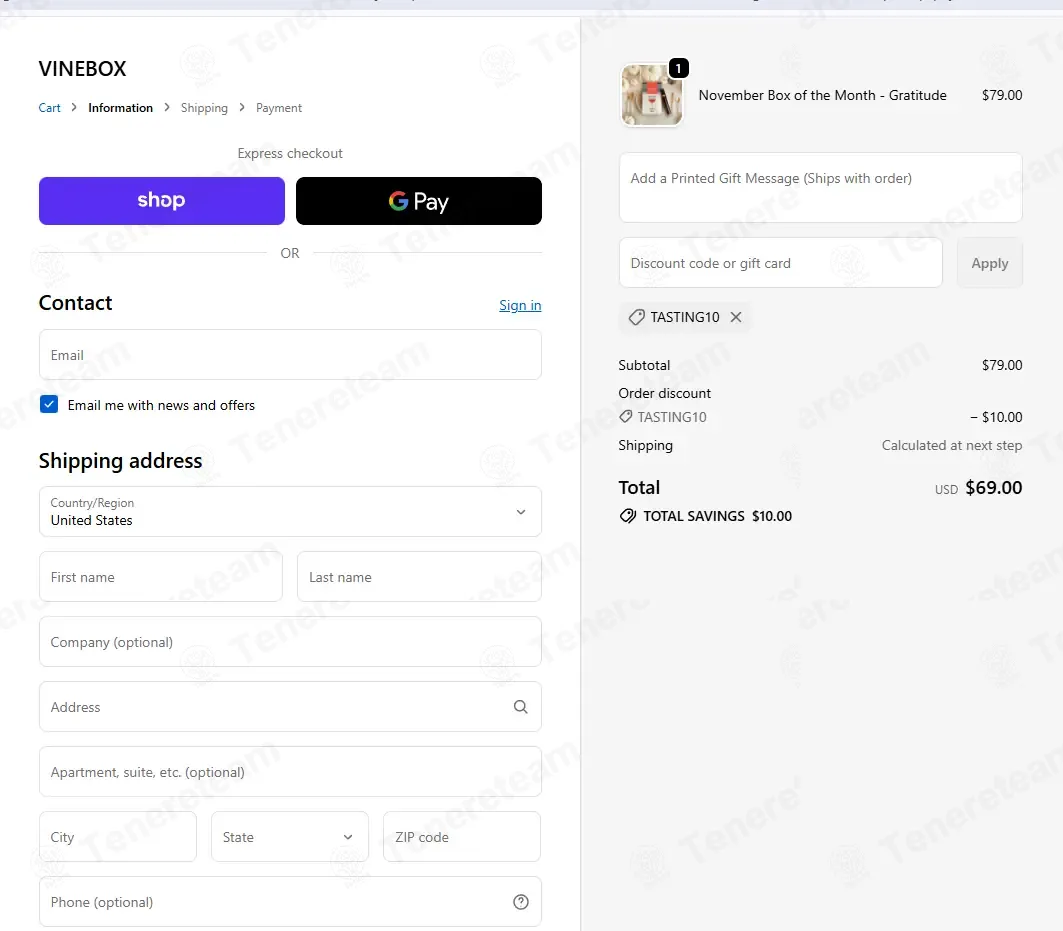
Task: Open the November Box product thumbnail
Action: (651, 95)
